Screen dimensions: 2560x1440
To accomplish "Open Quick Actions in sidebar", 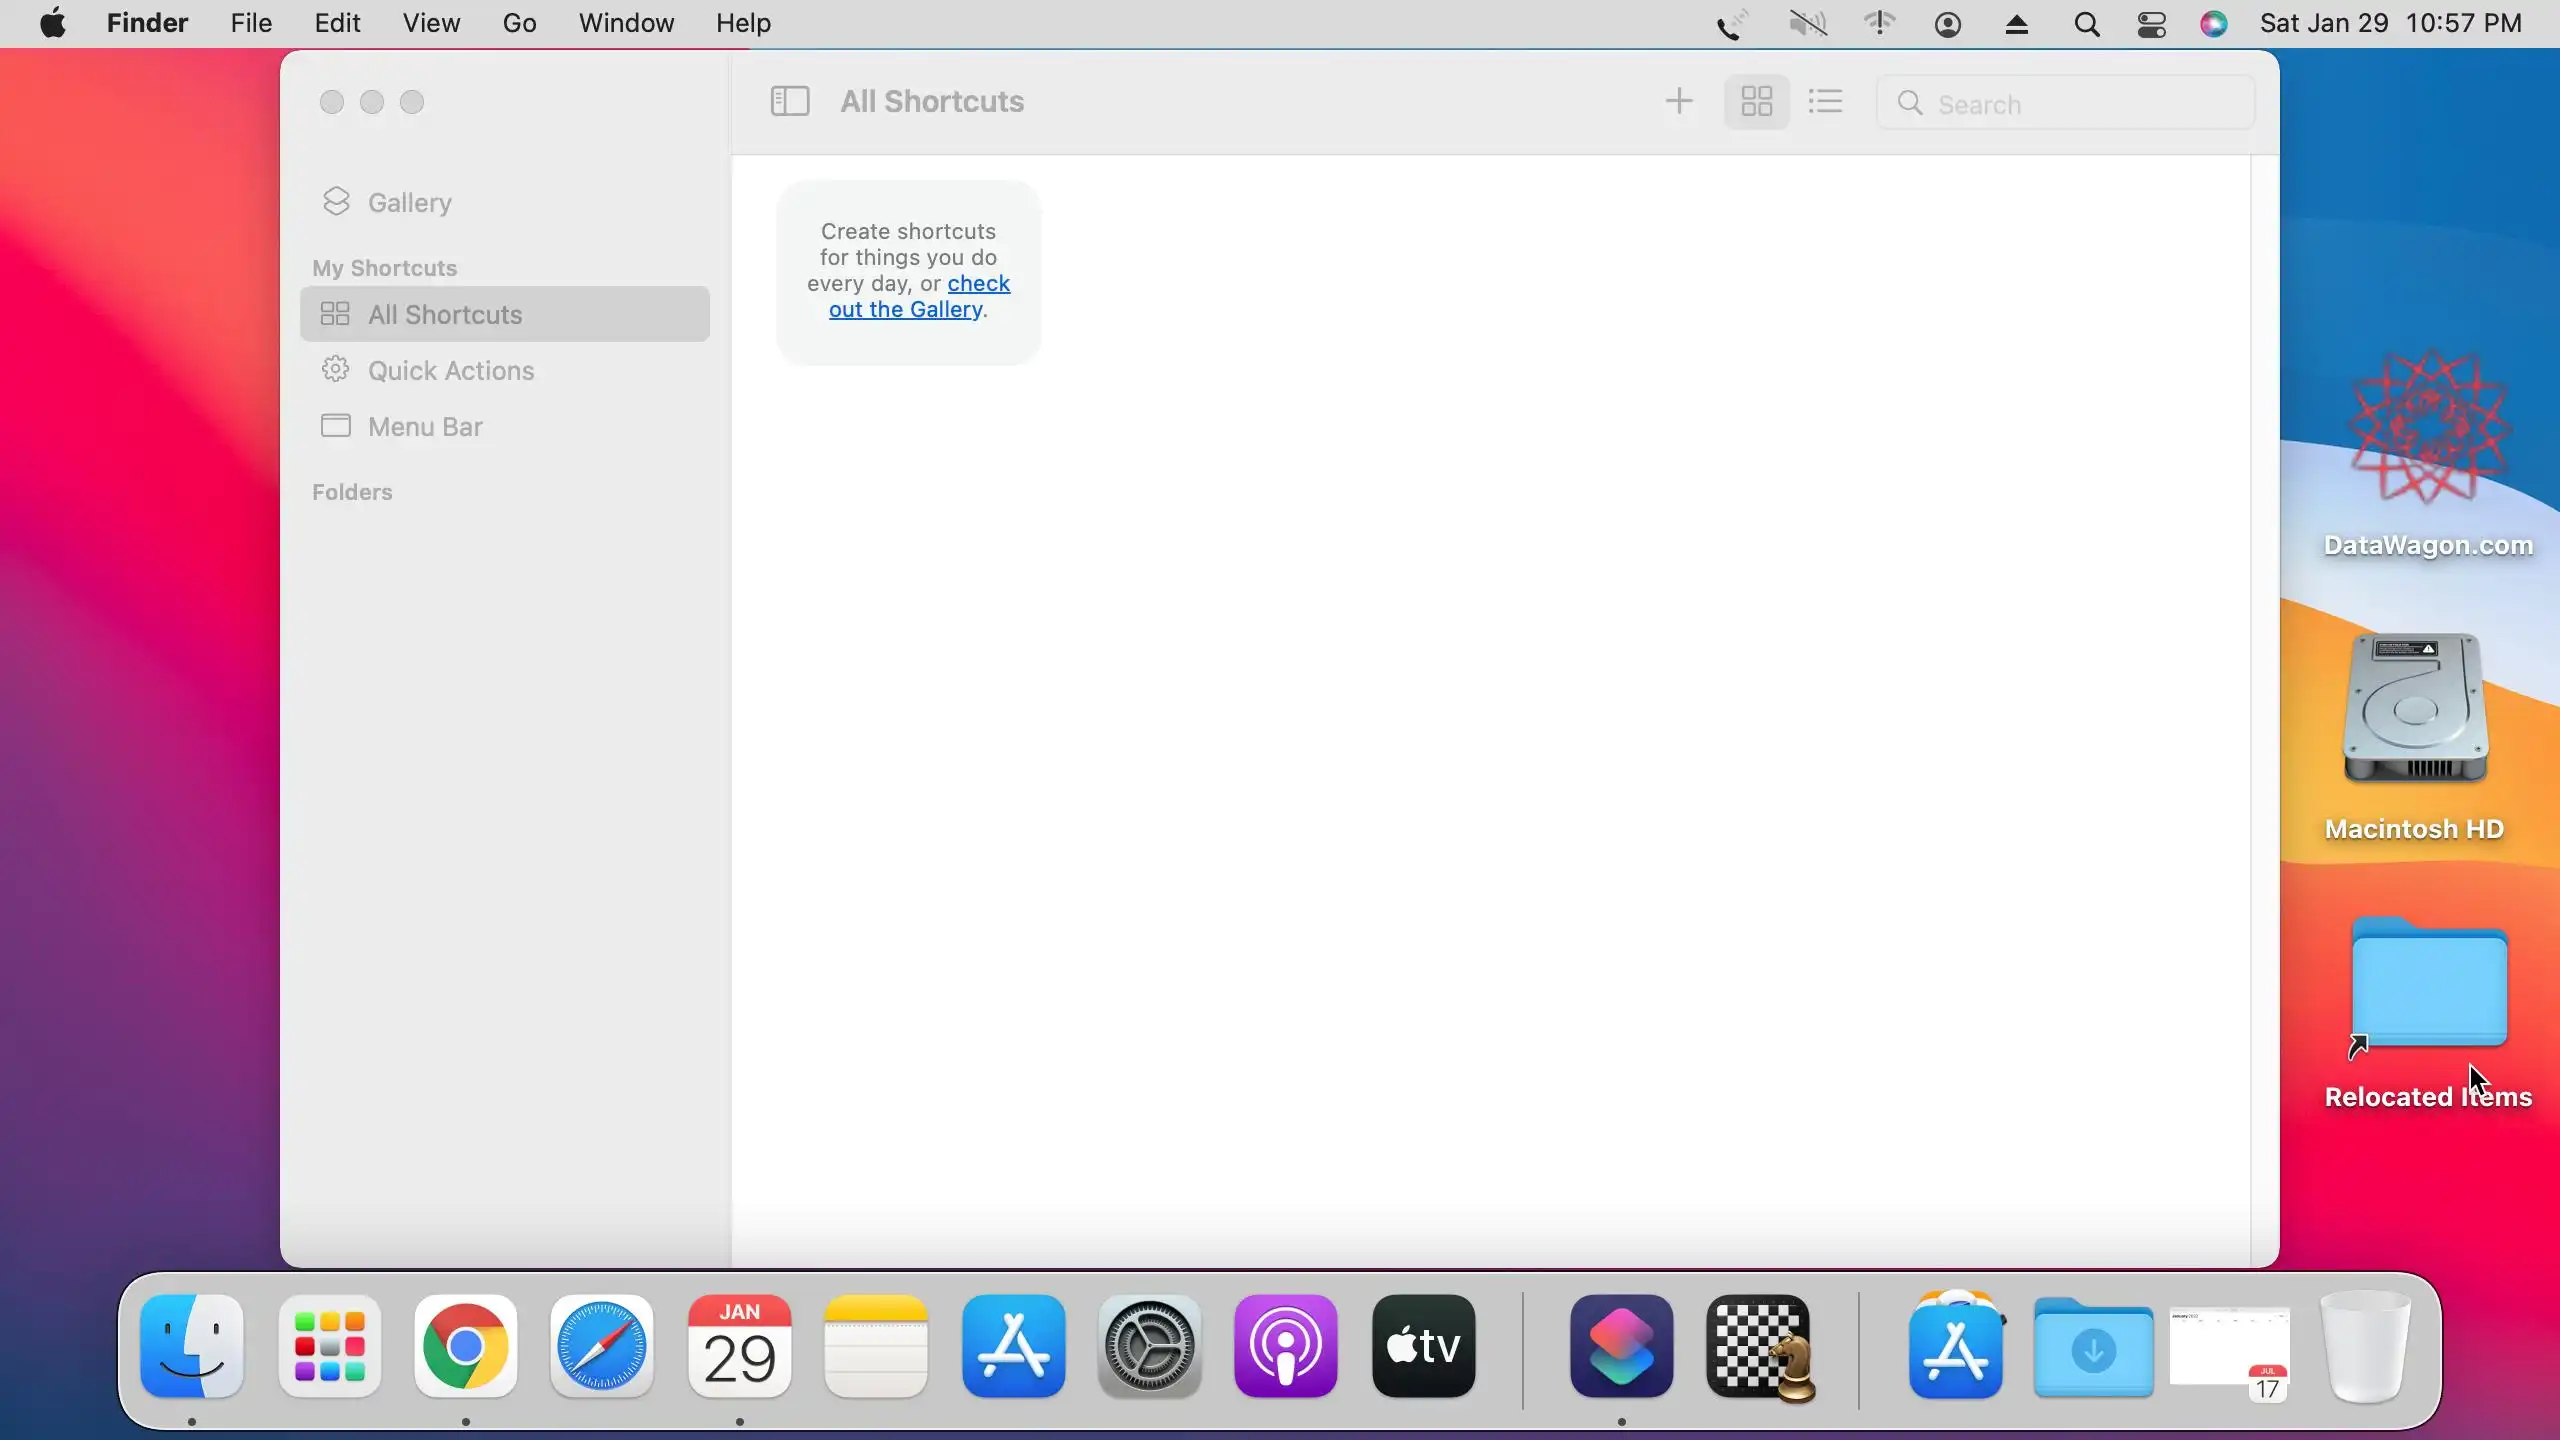I will point(450,370).
